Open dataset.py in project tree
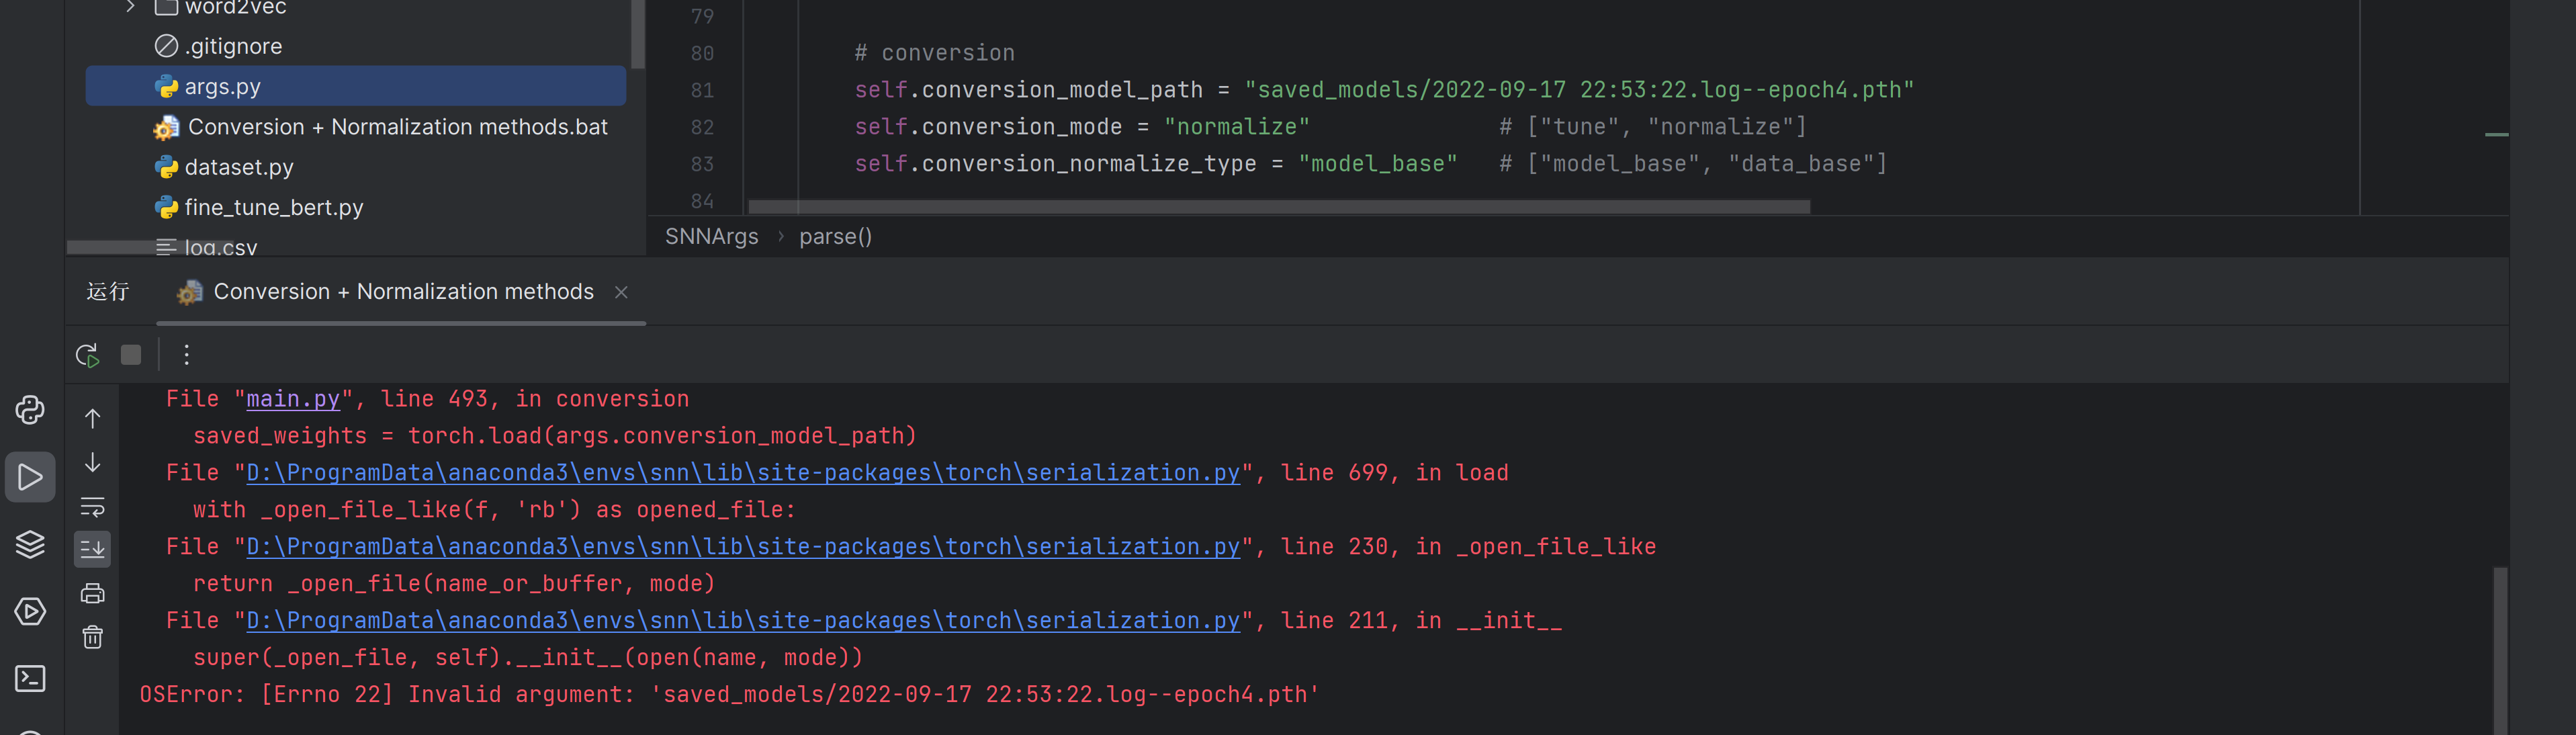Image resolution: width=2576 pixels, height=735 pixels. pos(239,167)
